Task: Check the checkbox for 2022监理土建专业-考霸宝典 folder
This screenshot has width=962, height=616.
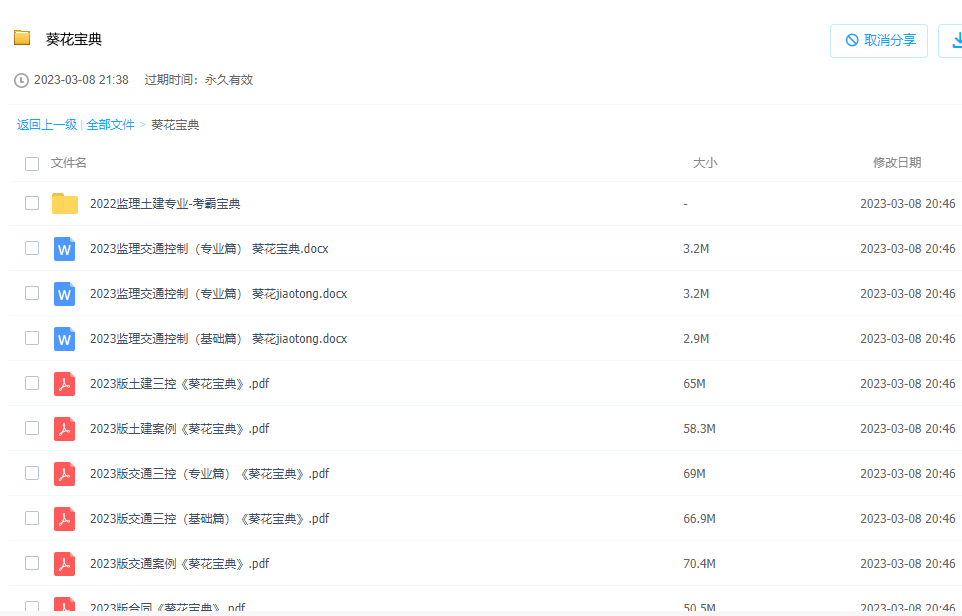Action: tap(31, 203)
